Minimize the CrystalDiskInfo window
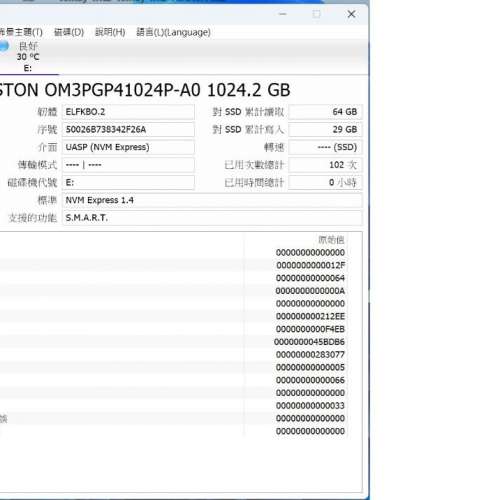The height and width of the screenshot is (500, 500). [283, 14]
